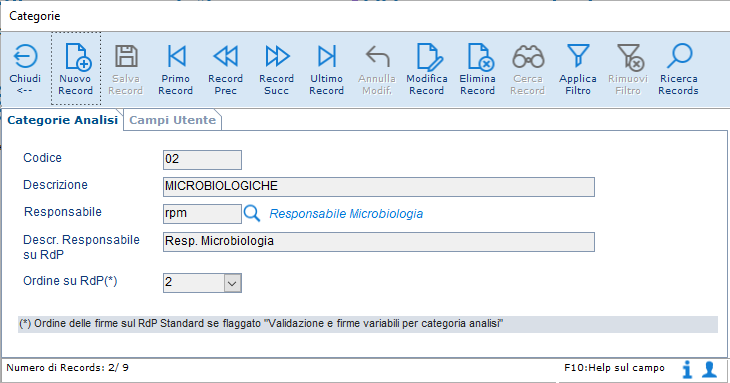The height and width of the screenshot is (383, 730).
Task: Click the Ordine su RdP(*) label
Action: pyautogui.click(x=70, y=281)
